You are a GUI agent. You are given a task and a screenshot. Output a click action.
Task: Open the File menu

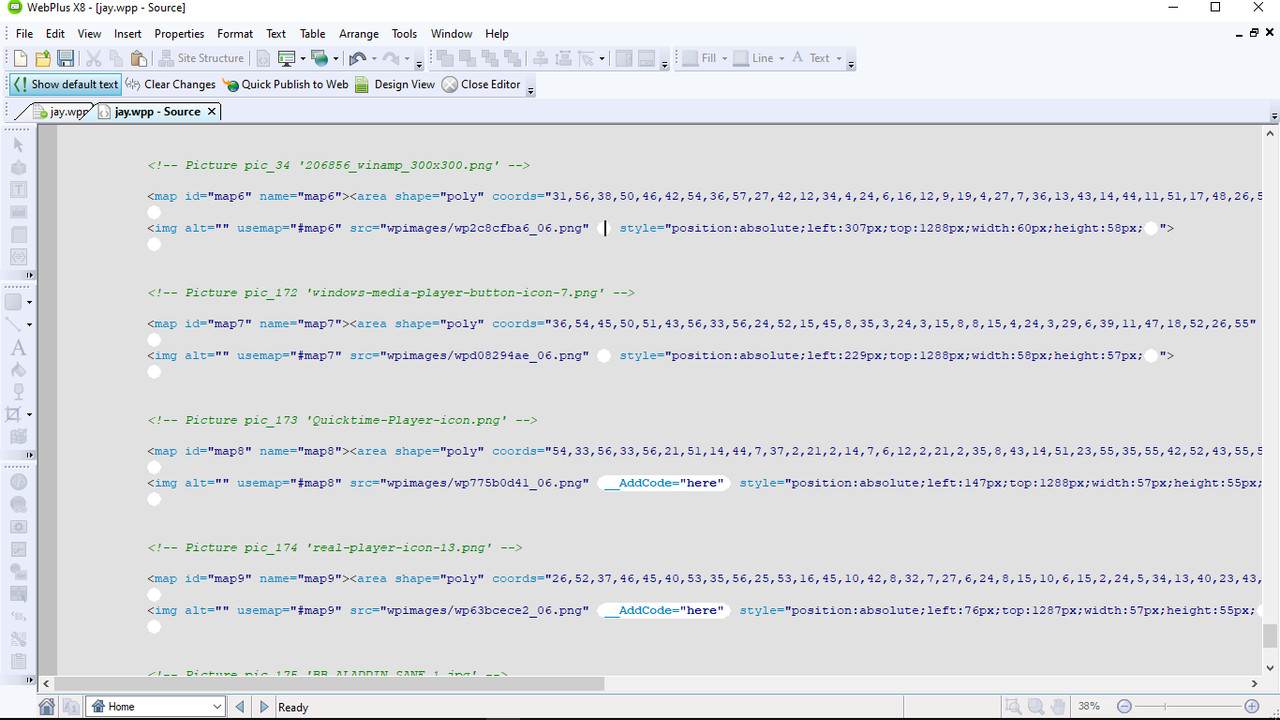coord(24,34)
